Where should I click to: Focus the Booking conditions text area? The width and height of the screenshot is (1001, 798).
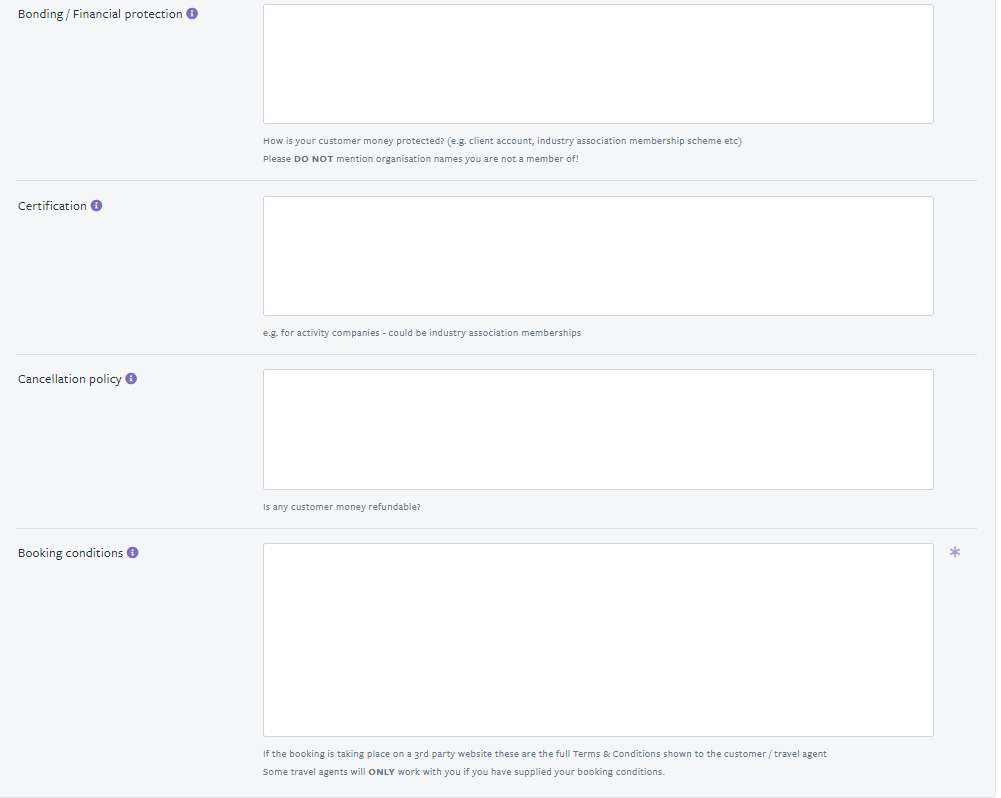[x=598, y=640]
